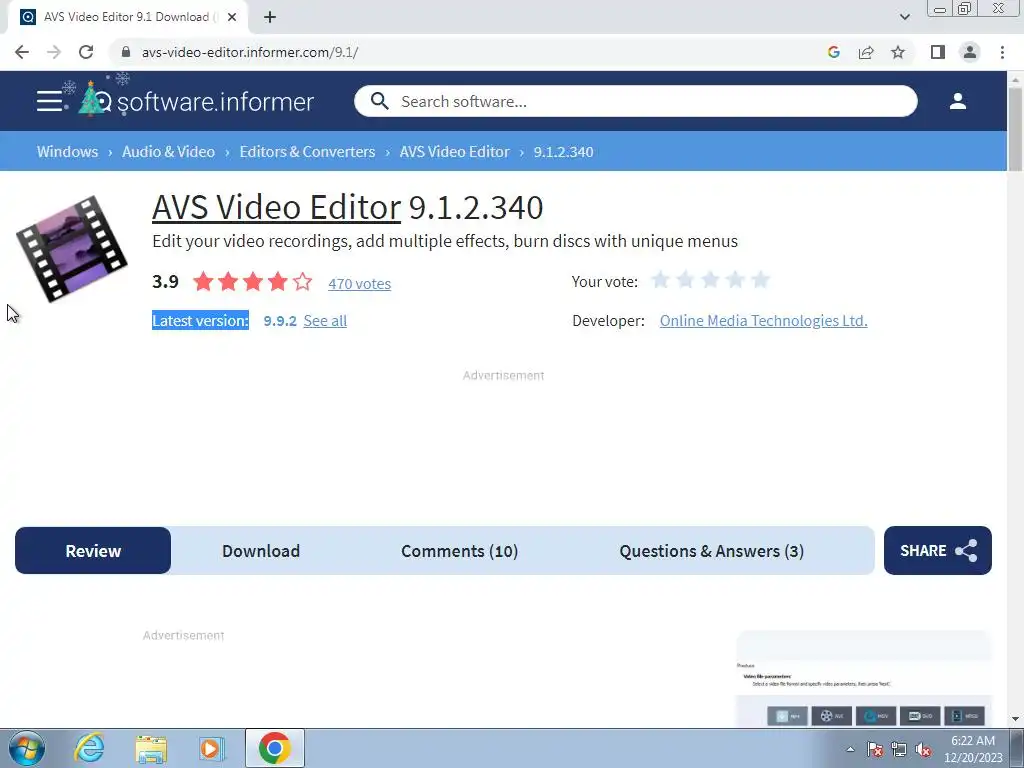Screen dimensions: 1024x768
Task: Click the share page icon in address bar
Action: point(866,52)
